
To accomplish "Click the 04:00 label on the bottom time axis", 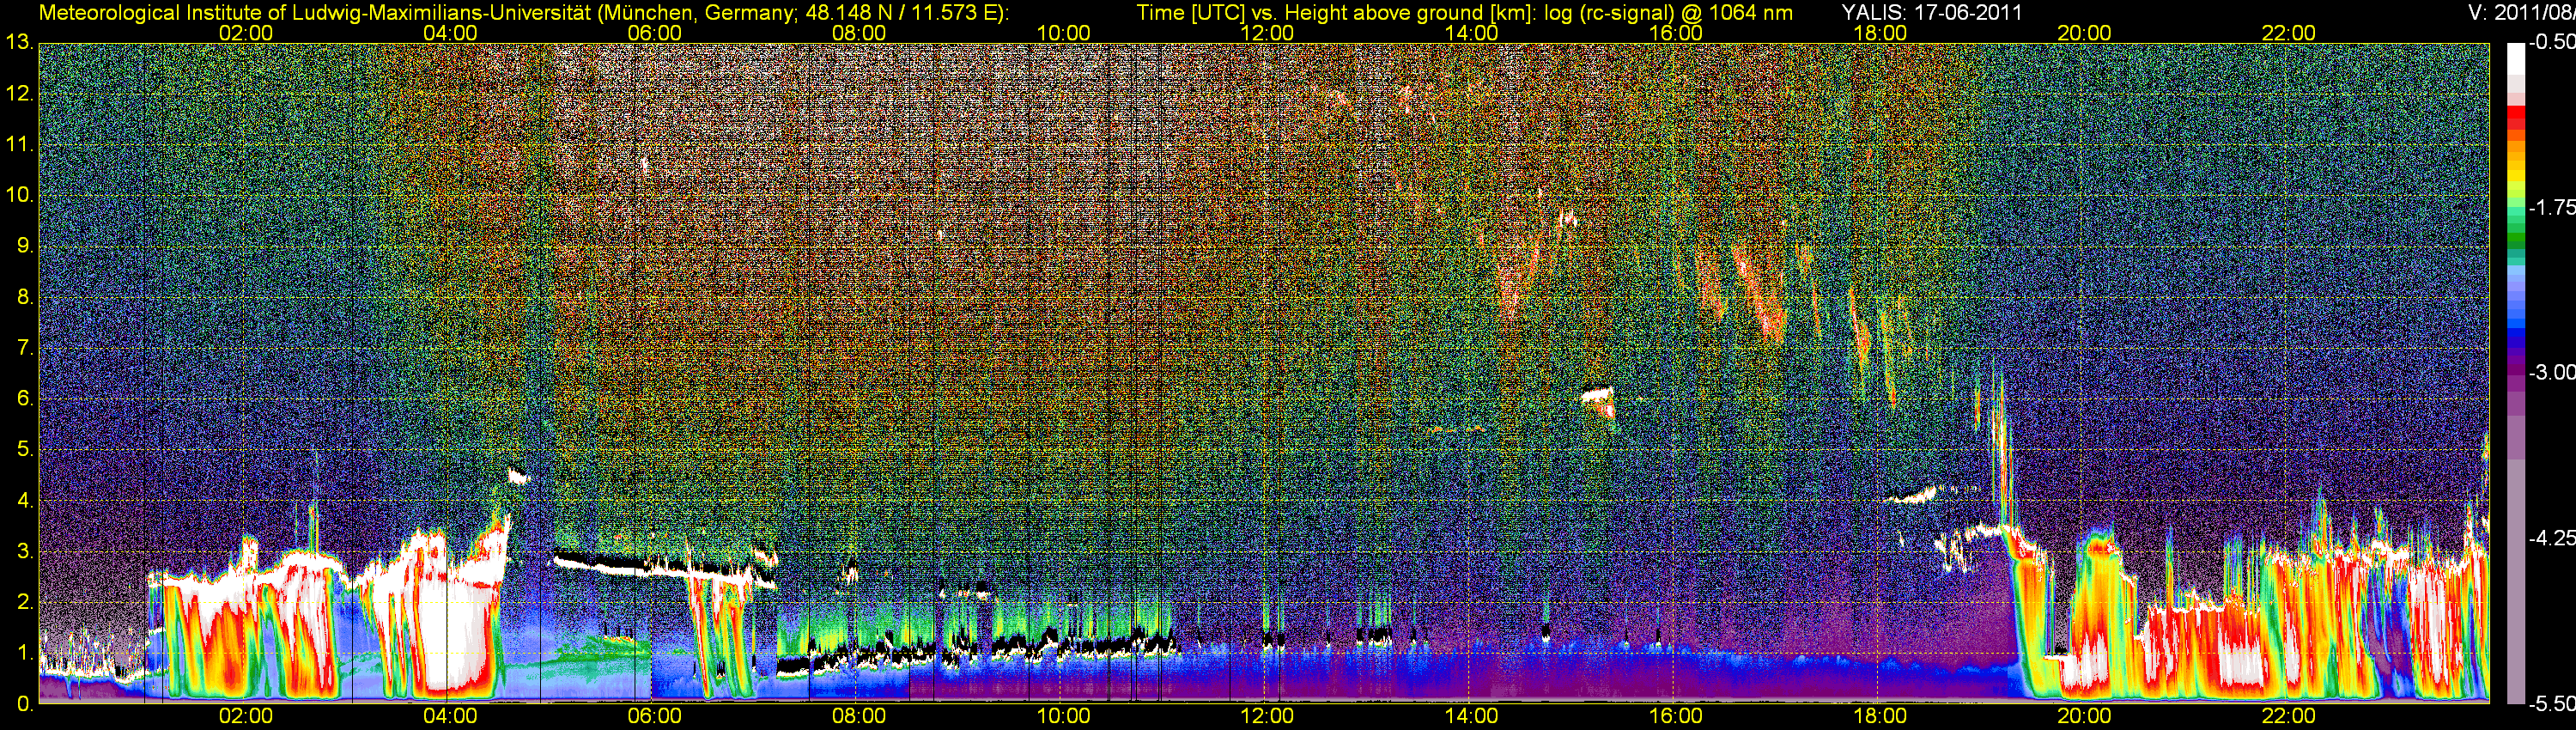I will (x=450, y=716).
